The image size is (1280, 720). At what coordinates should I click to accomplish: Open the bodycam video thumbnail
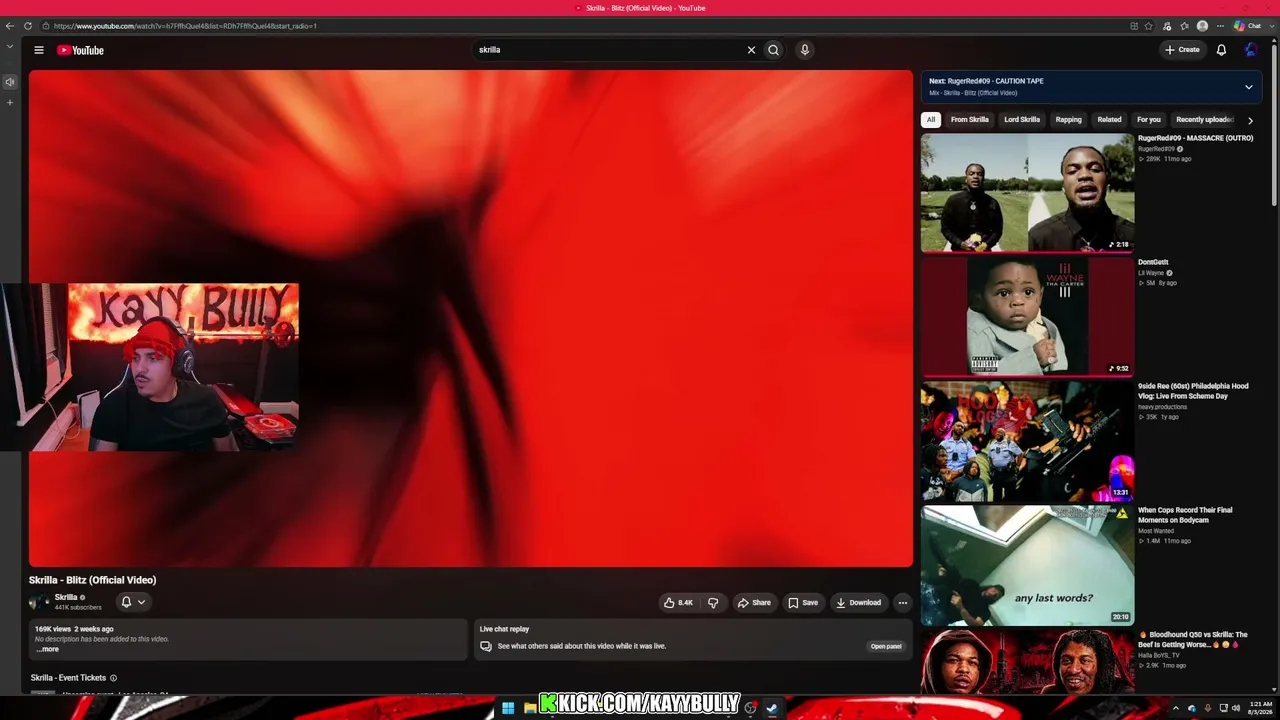[1027, 565]
